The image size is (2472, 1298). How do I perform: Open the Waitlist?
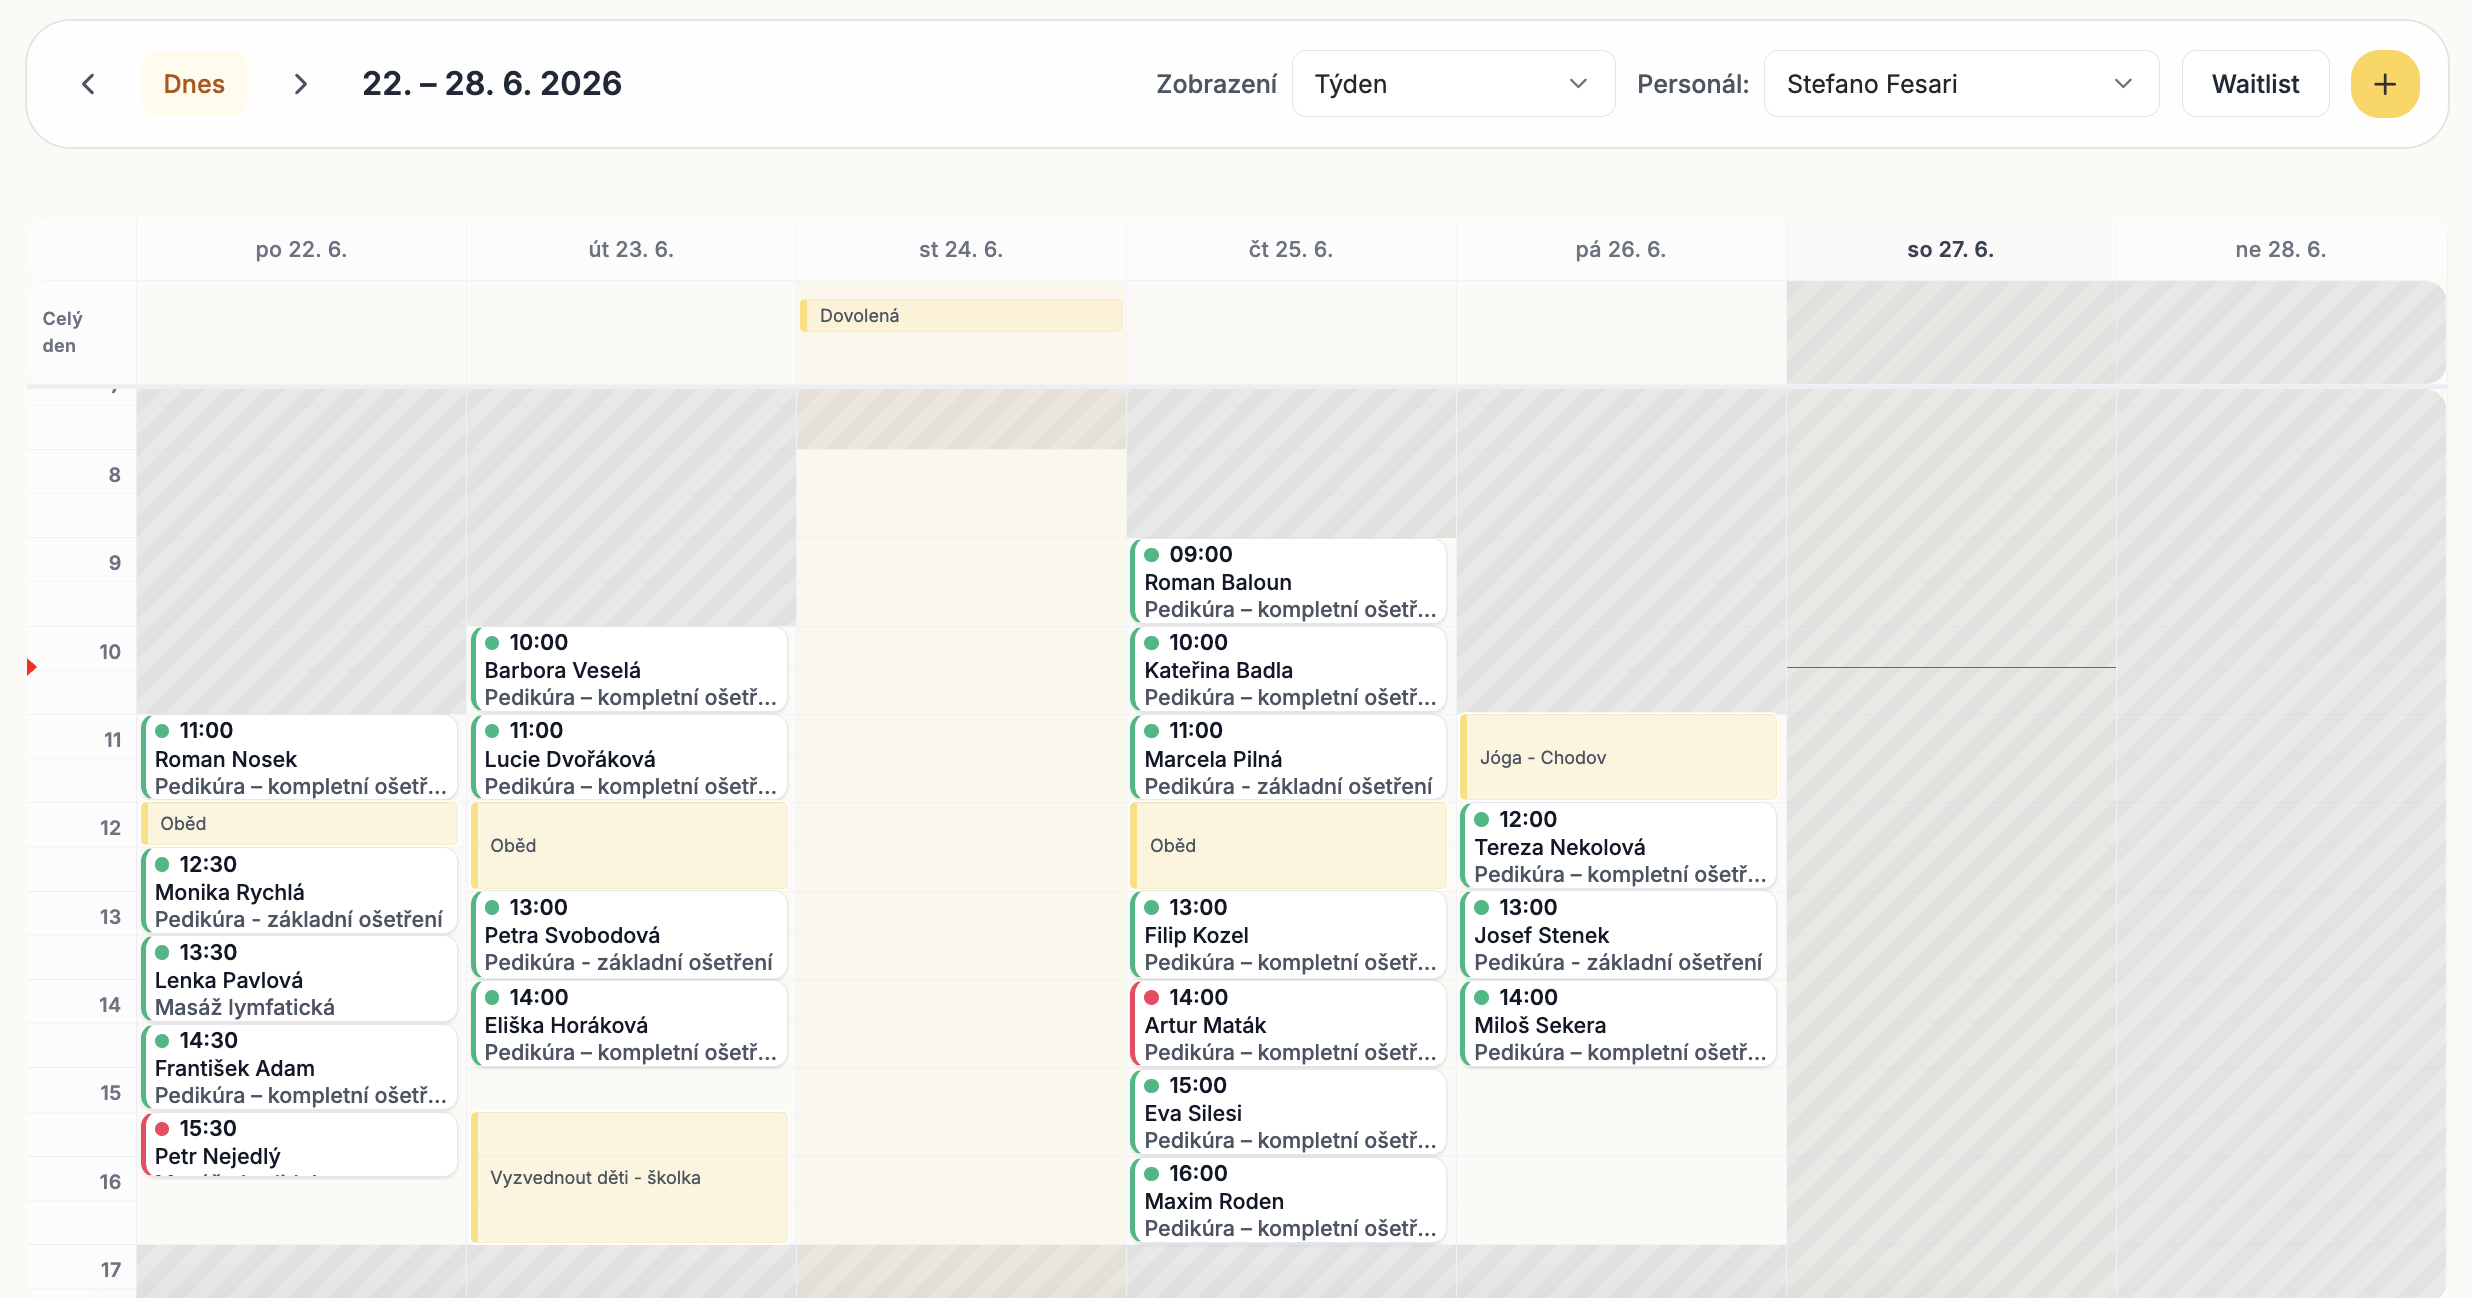coord(2255,84)
